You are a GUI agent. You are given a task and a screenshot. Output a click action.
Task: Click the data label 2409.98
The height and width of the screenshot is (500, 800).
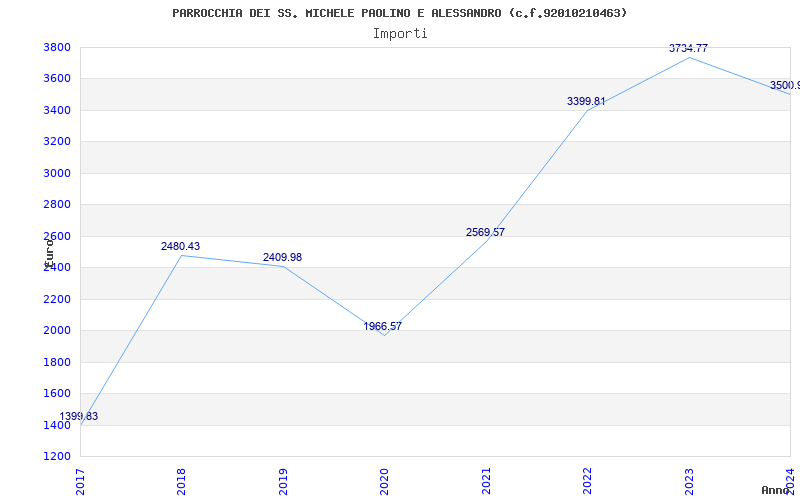click(x=282, y=258)
